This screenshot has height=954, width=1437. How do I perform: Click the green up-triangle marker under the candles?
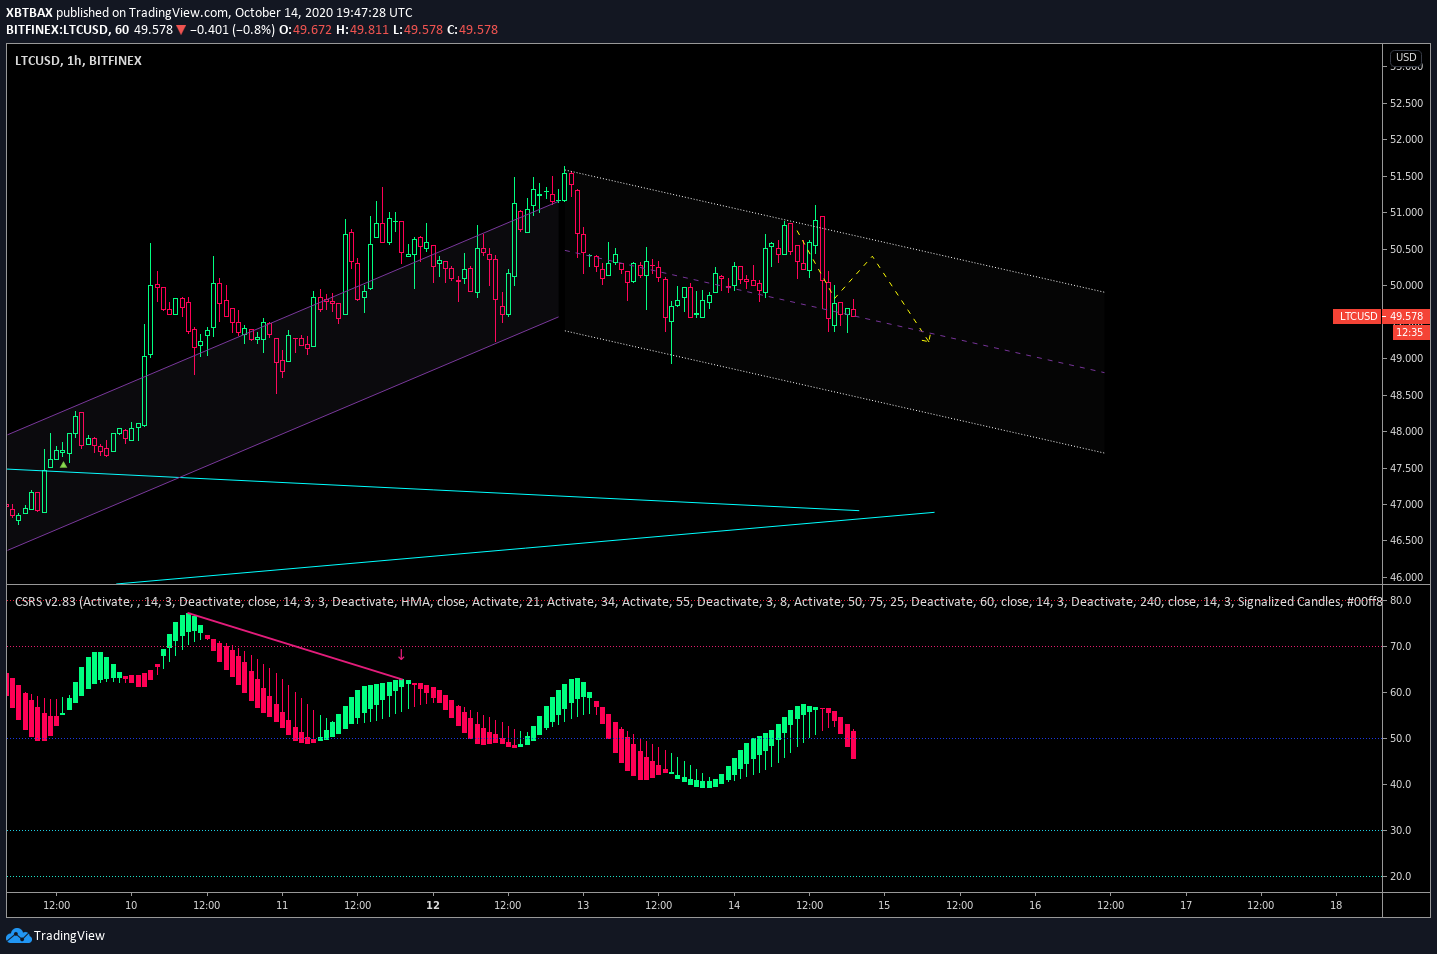64,465
